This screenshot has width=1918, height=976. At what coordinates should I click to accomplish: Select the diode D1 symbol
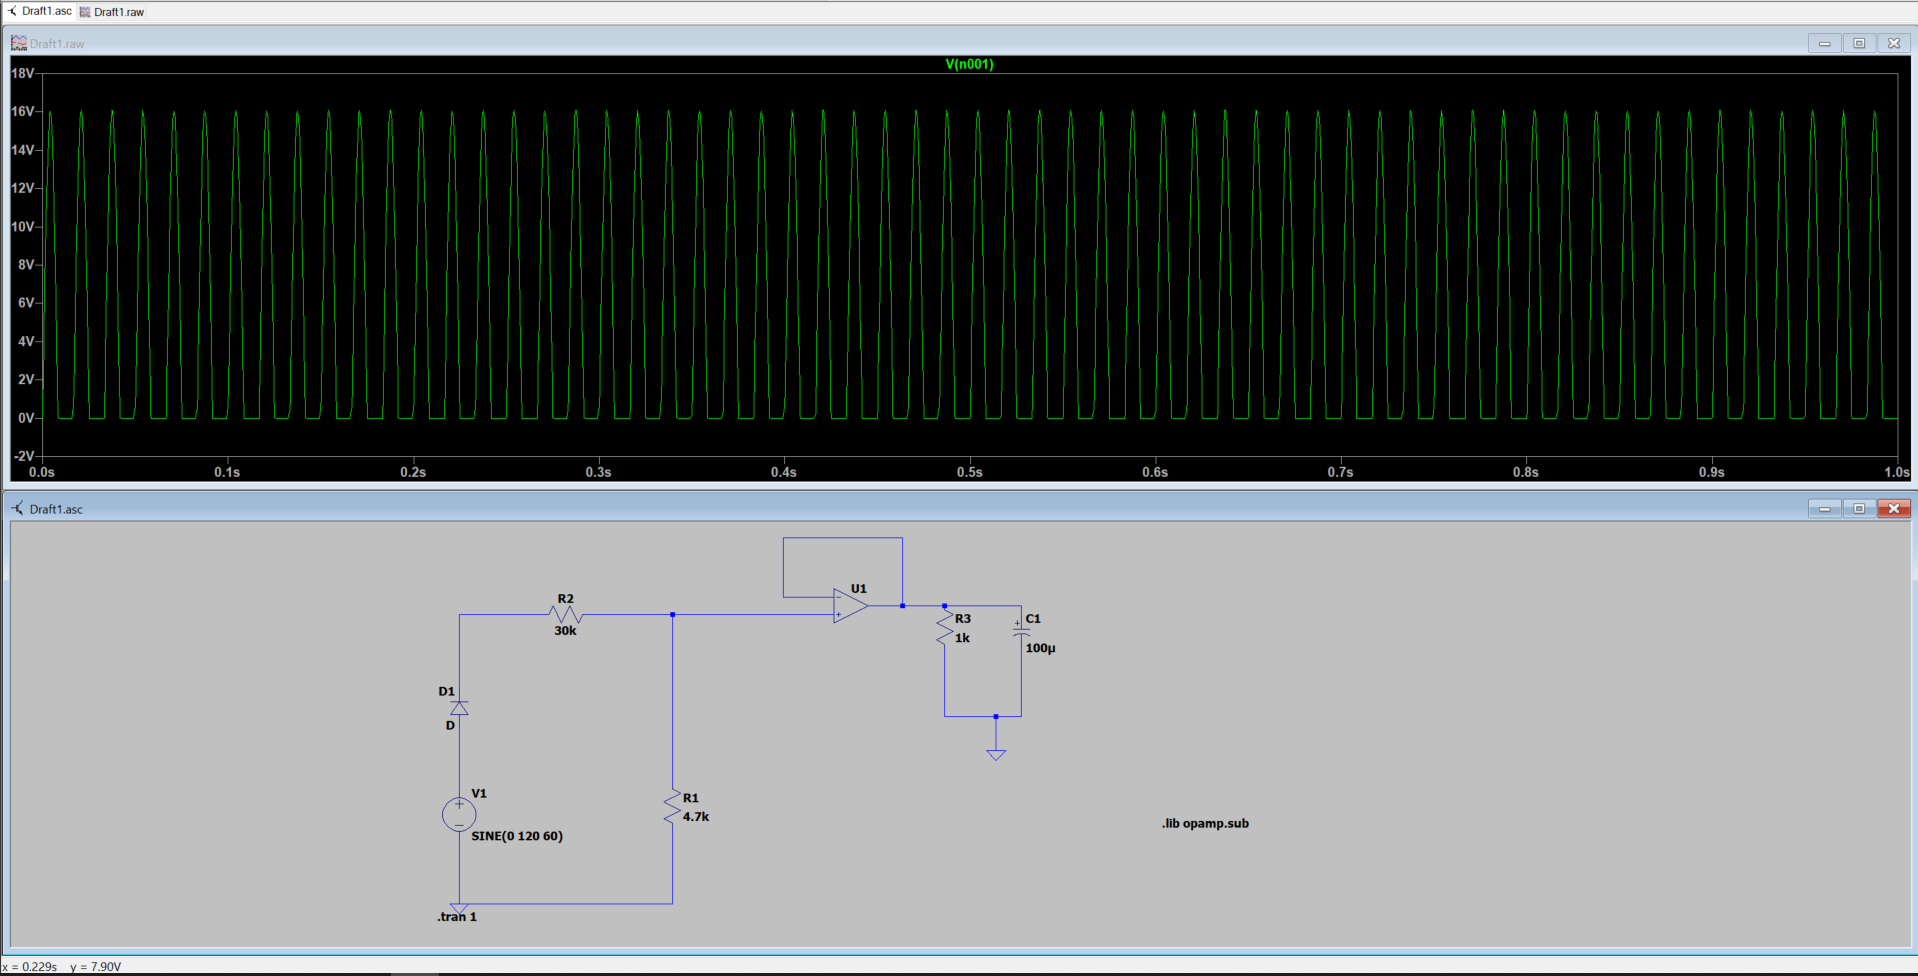tap(459, 708)
